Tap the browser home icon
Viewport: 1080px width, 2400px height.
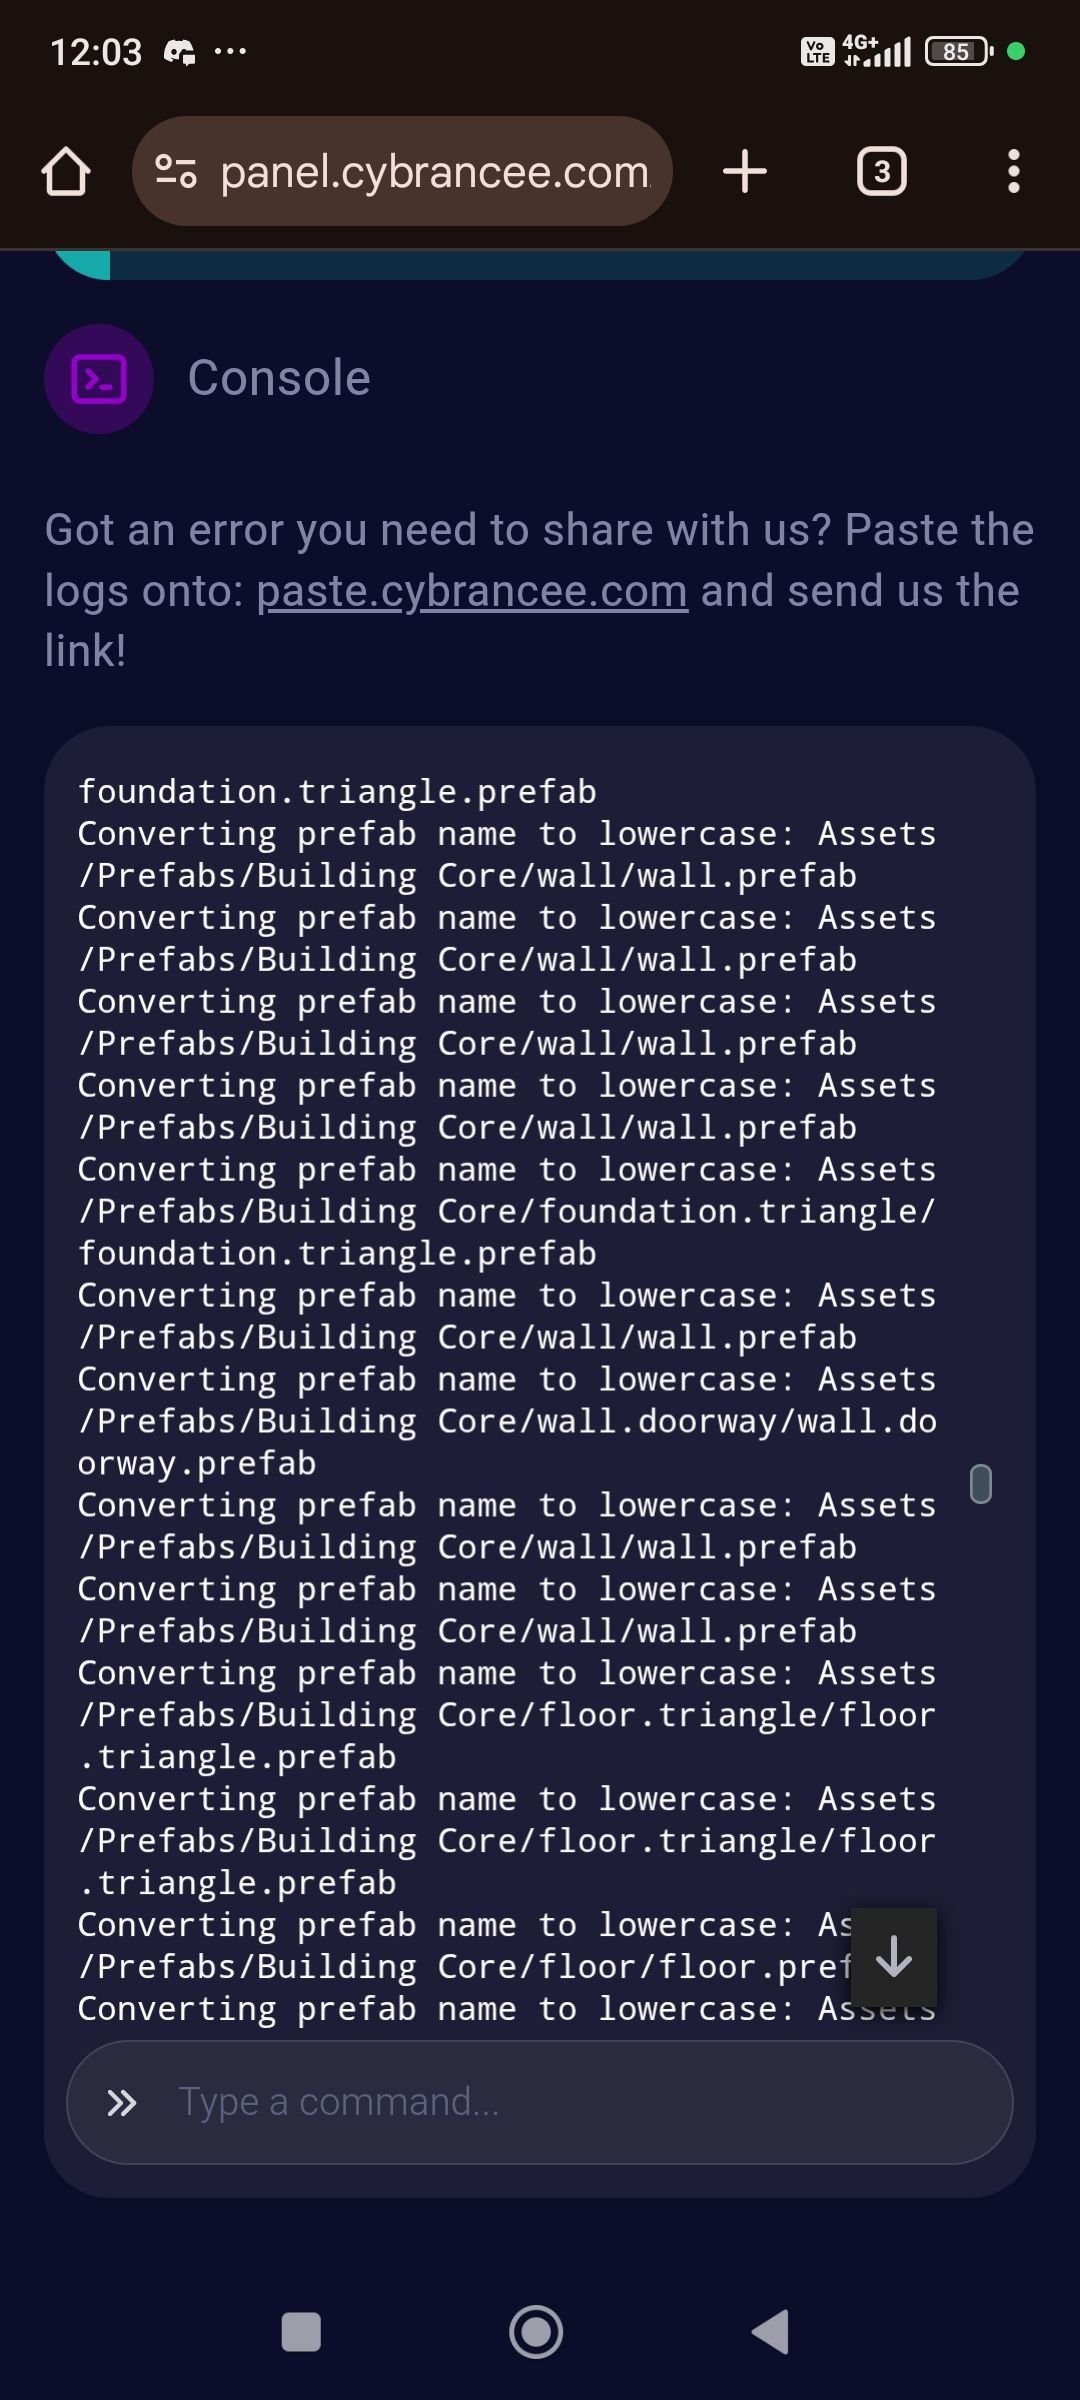(66, 172)
